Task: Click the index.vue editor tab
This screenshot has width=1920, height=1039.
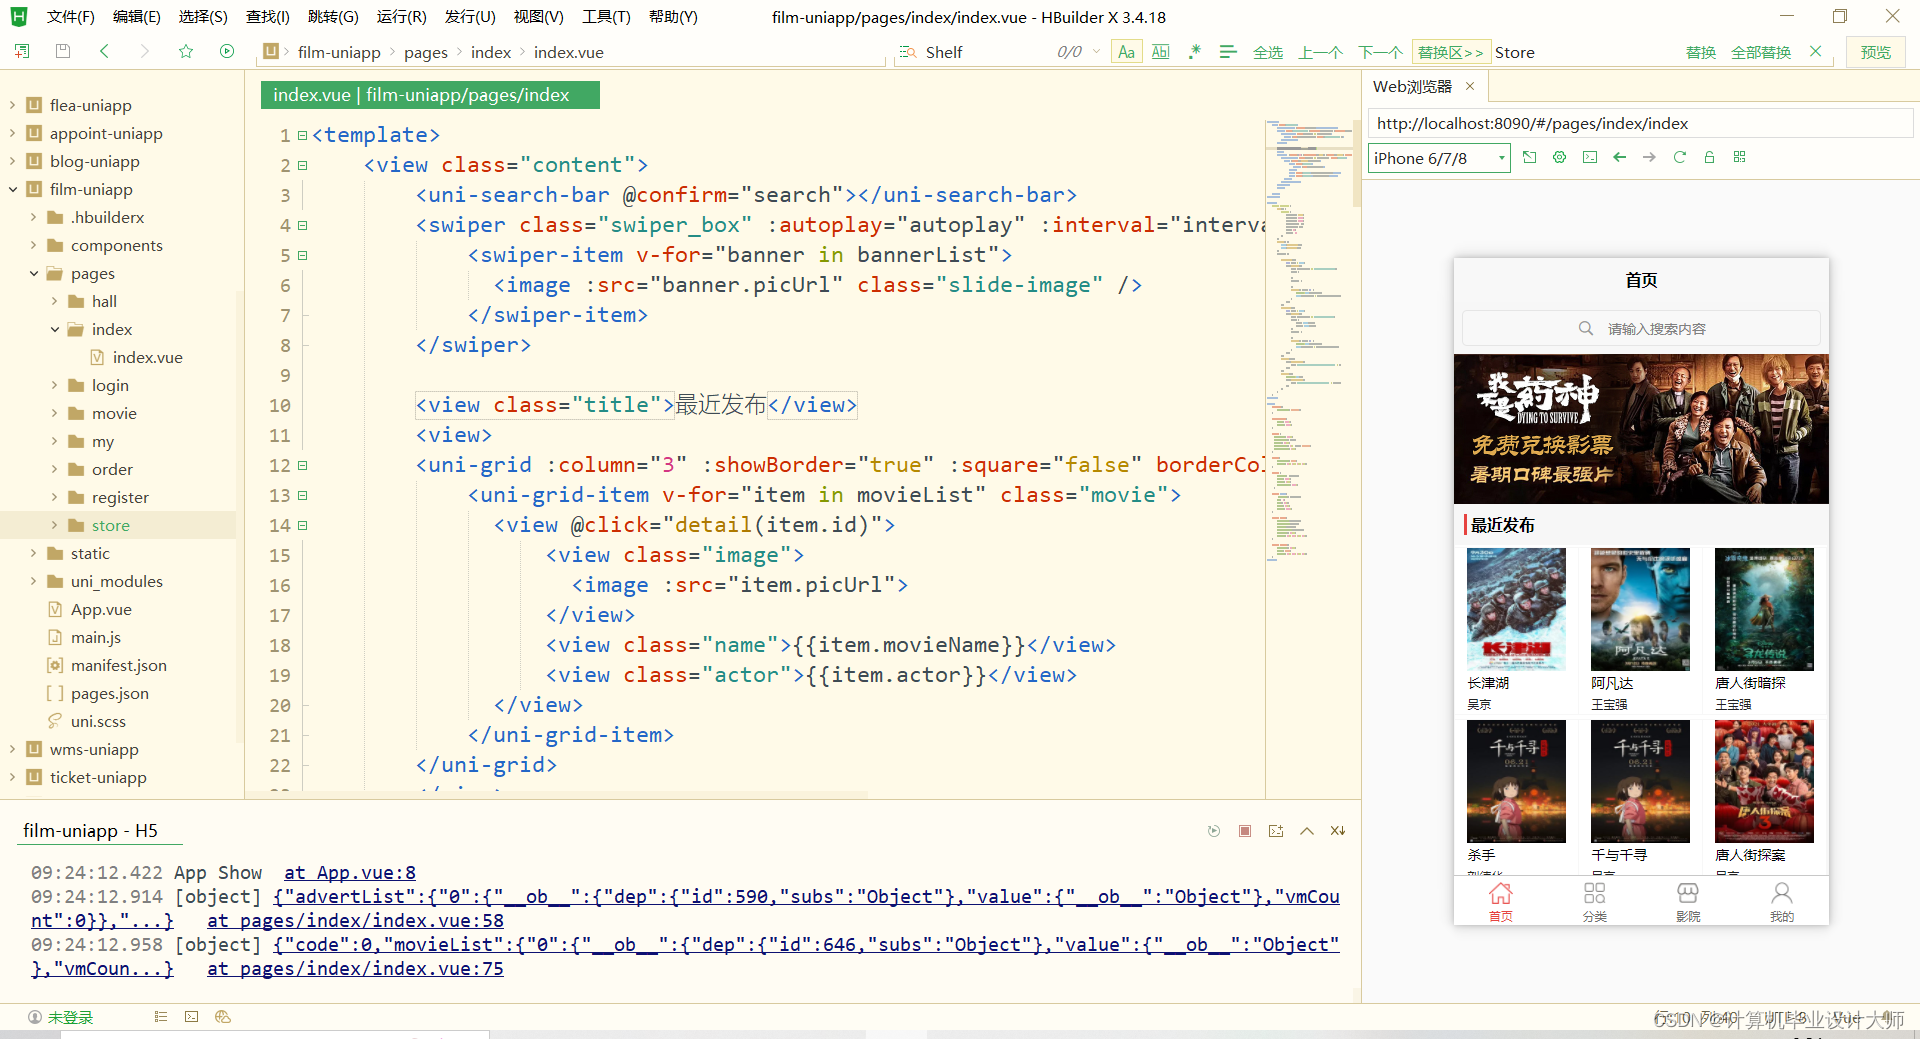Action: [430, 95]
